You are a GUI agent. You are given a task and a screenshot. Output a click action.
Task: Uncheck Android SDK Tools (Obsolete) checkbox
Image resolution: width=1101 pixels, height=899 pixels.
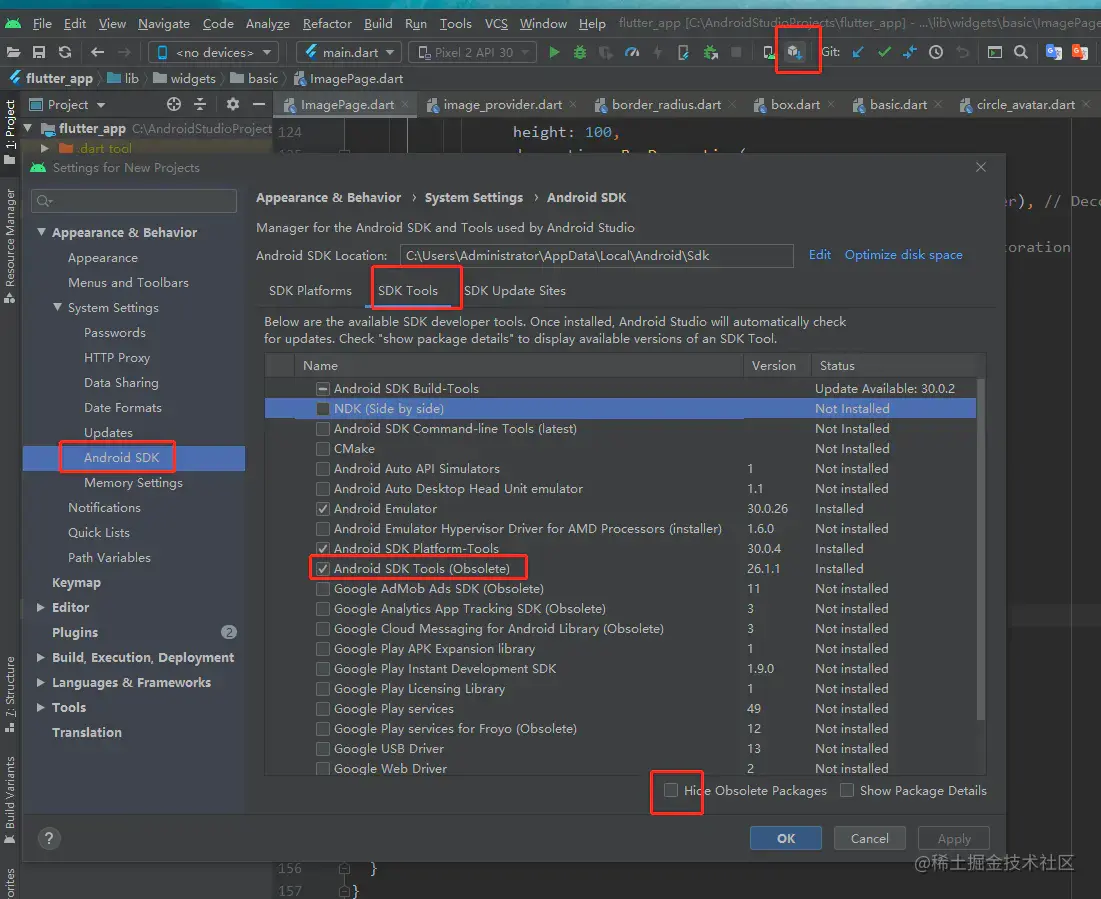click(x=323, y=569)
